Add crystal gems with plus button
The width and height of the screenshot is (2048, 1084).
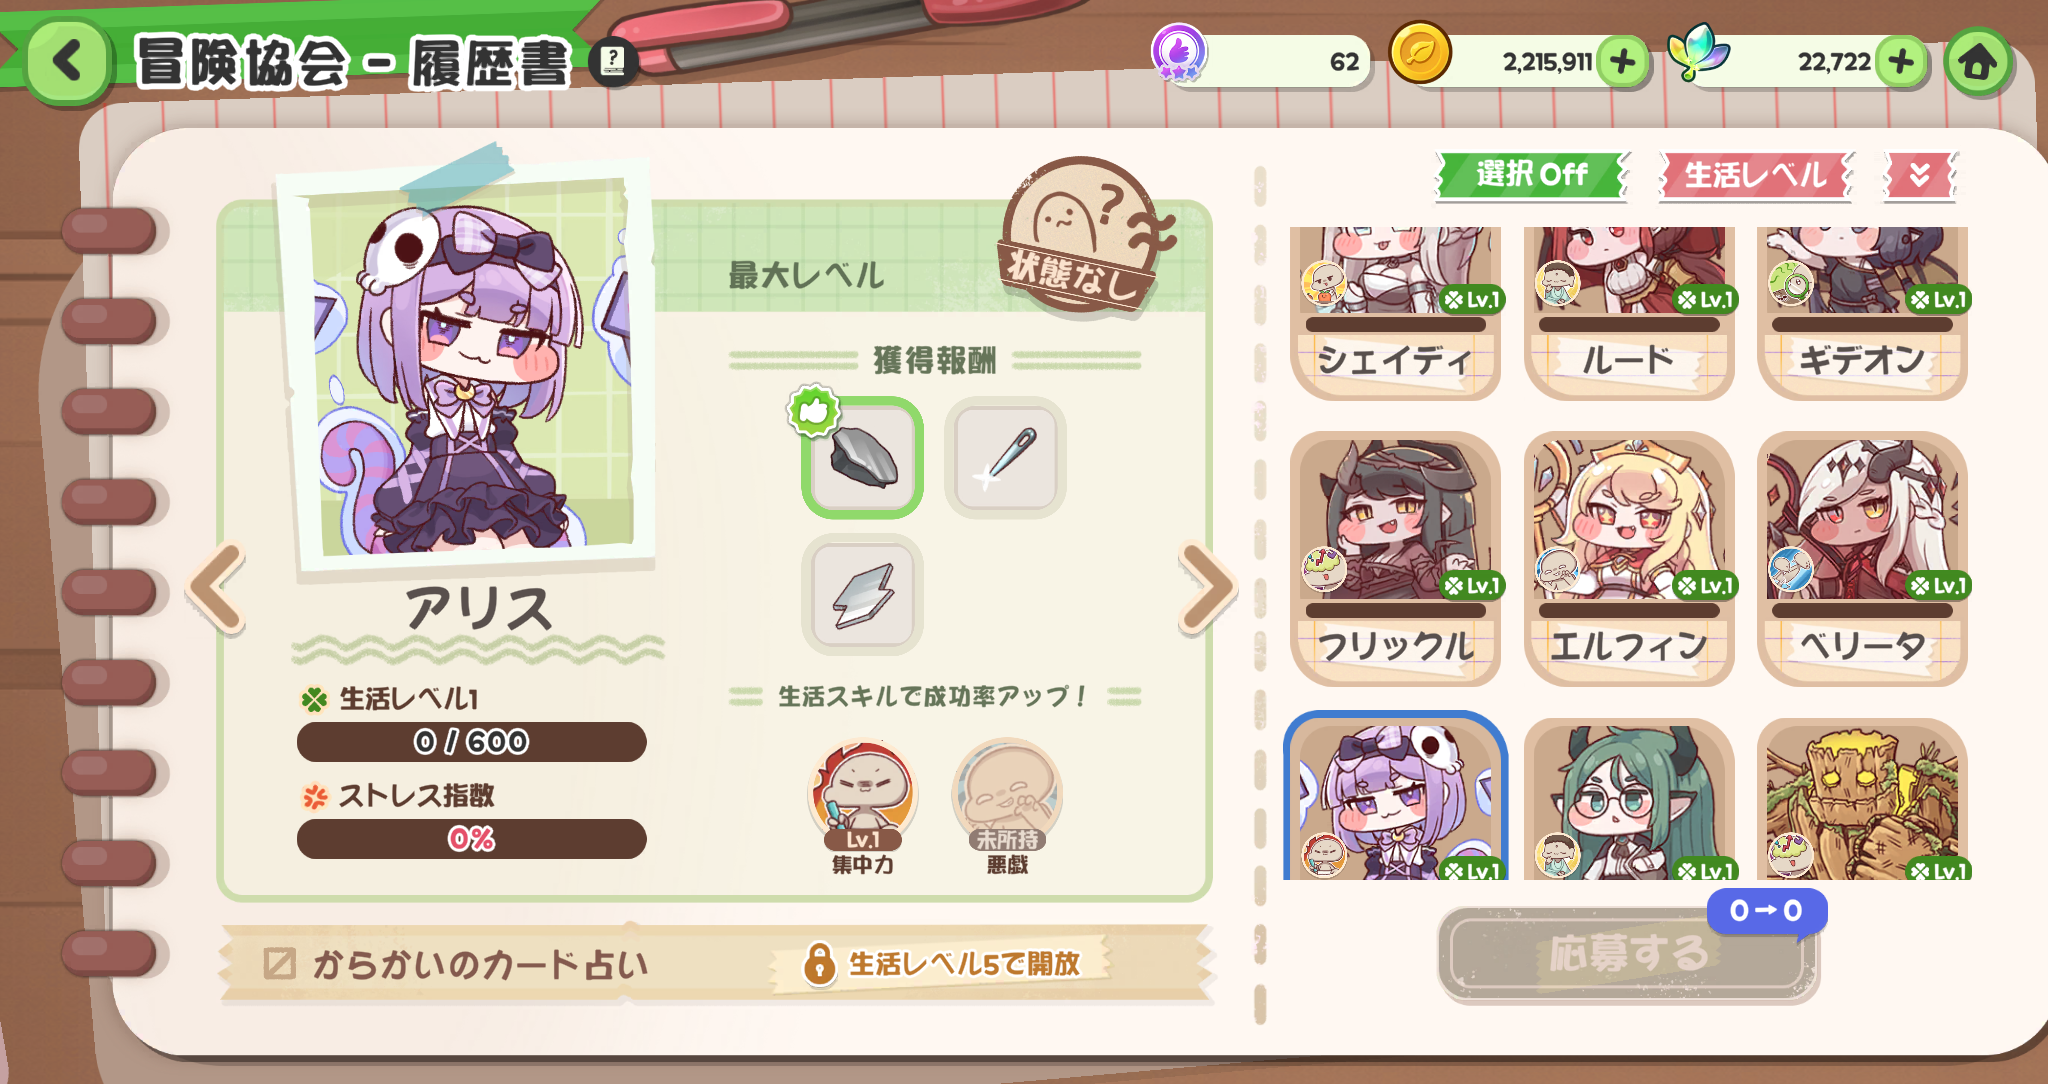[1901, 62]
